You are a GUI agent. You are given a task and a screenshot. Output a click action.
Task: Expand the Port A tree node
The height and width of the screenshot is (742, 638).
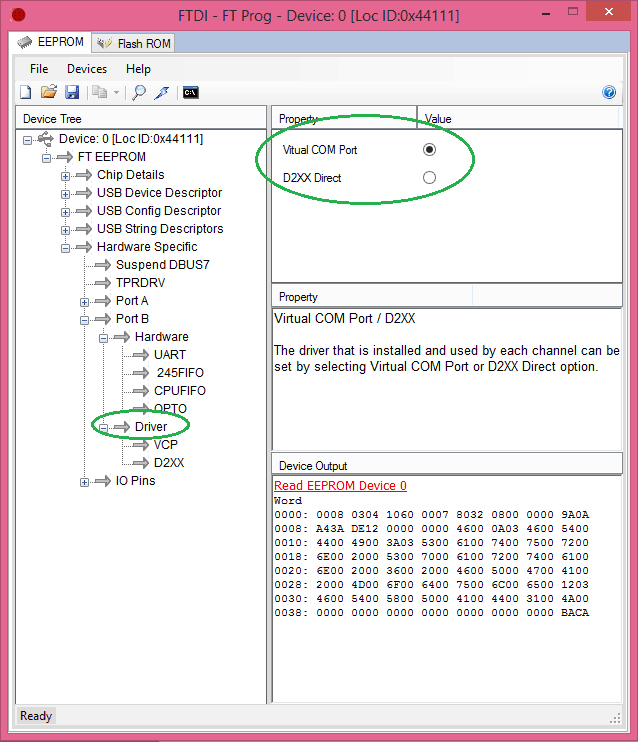pyautogui.click(x=85, y=301)
